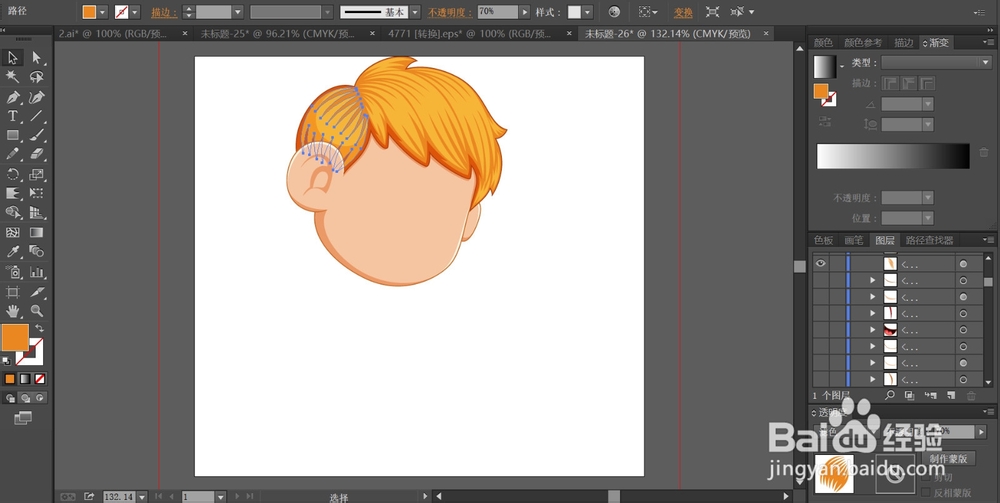Select the Paintbrush tool
Viewport: 1000px width, 503px height.
[36, 135]
